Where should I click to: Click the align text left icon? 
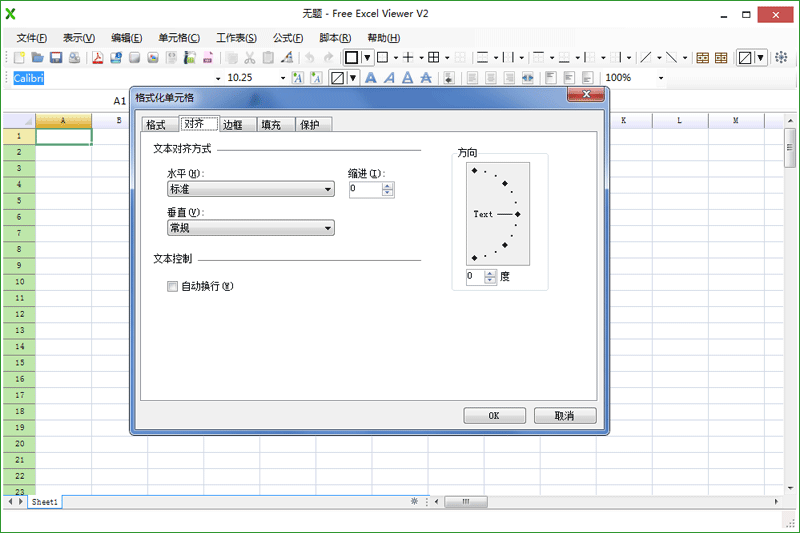(472, 78)
